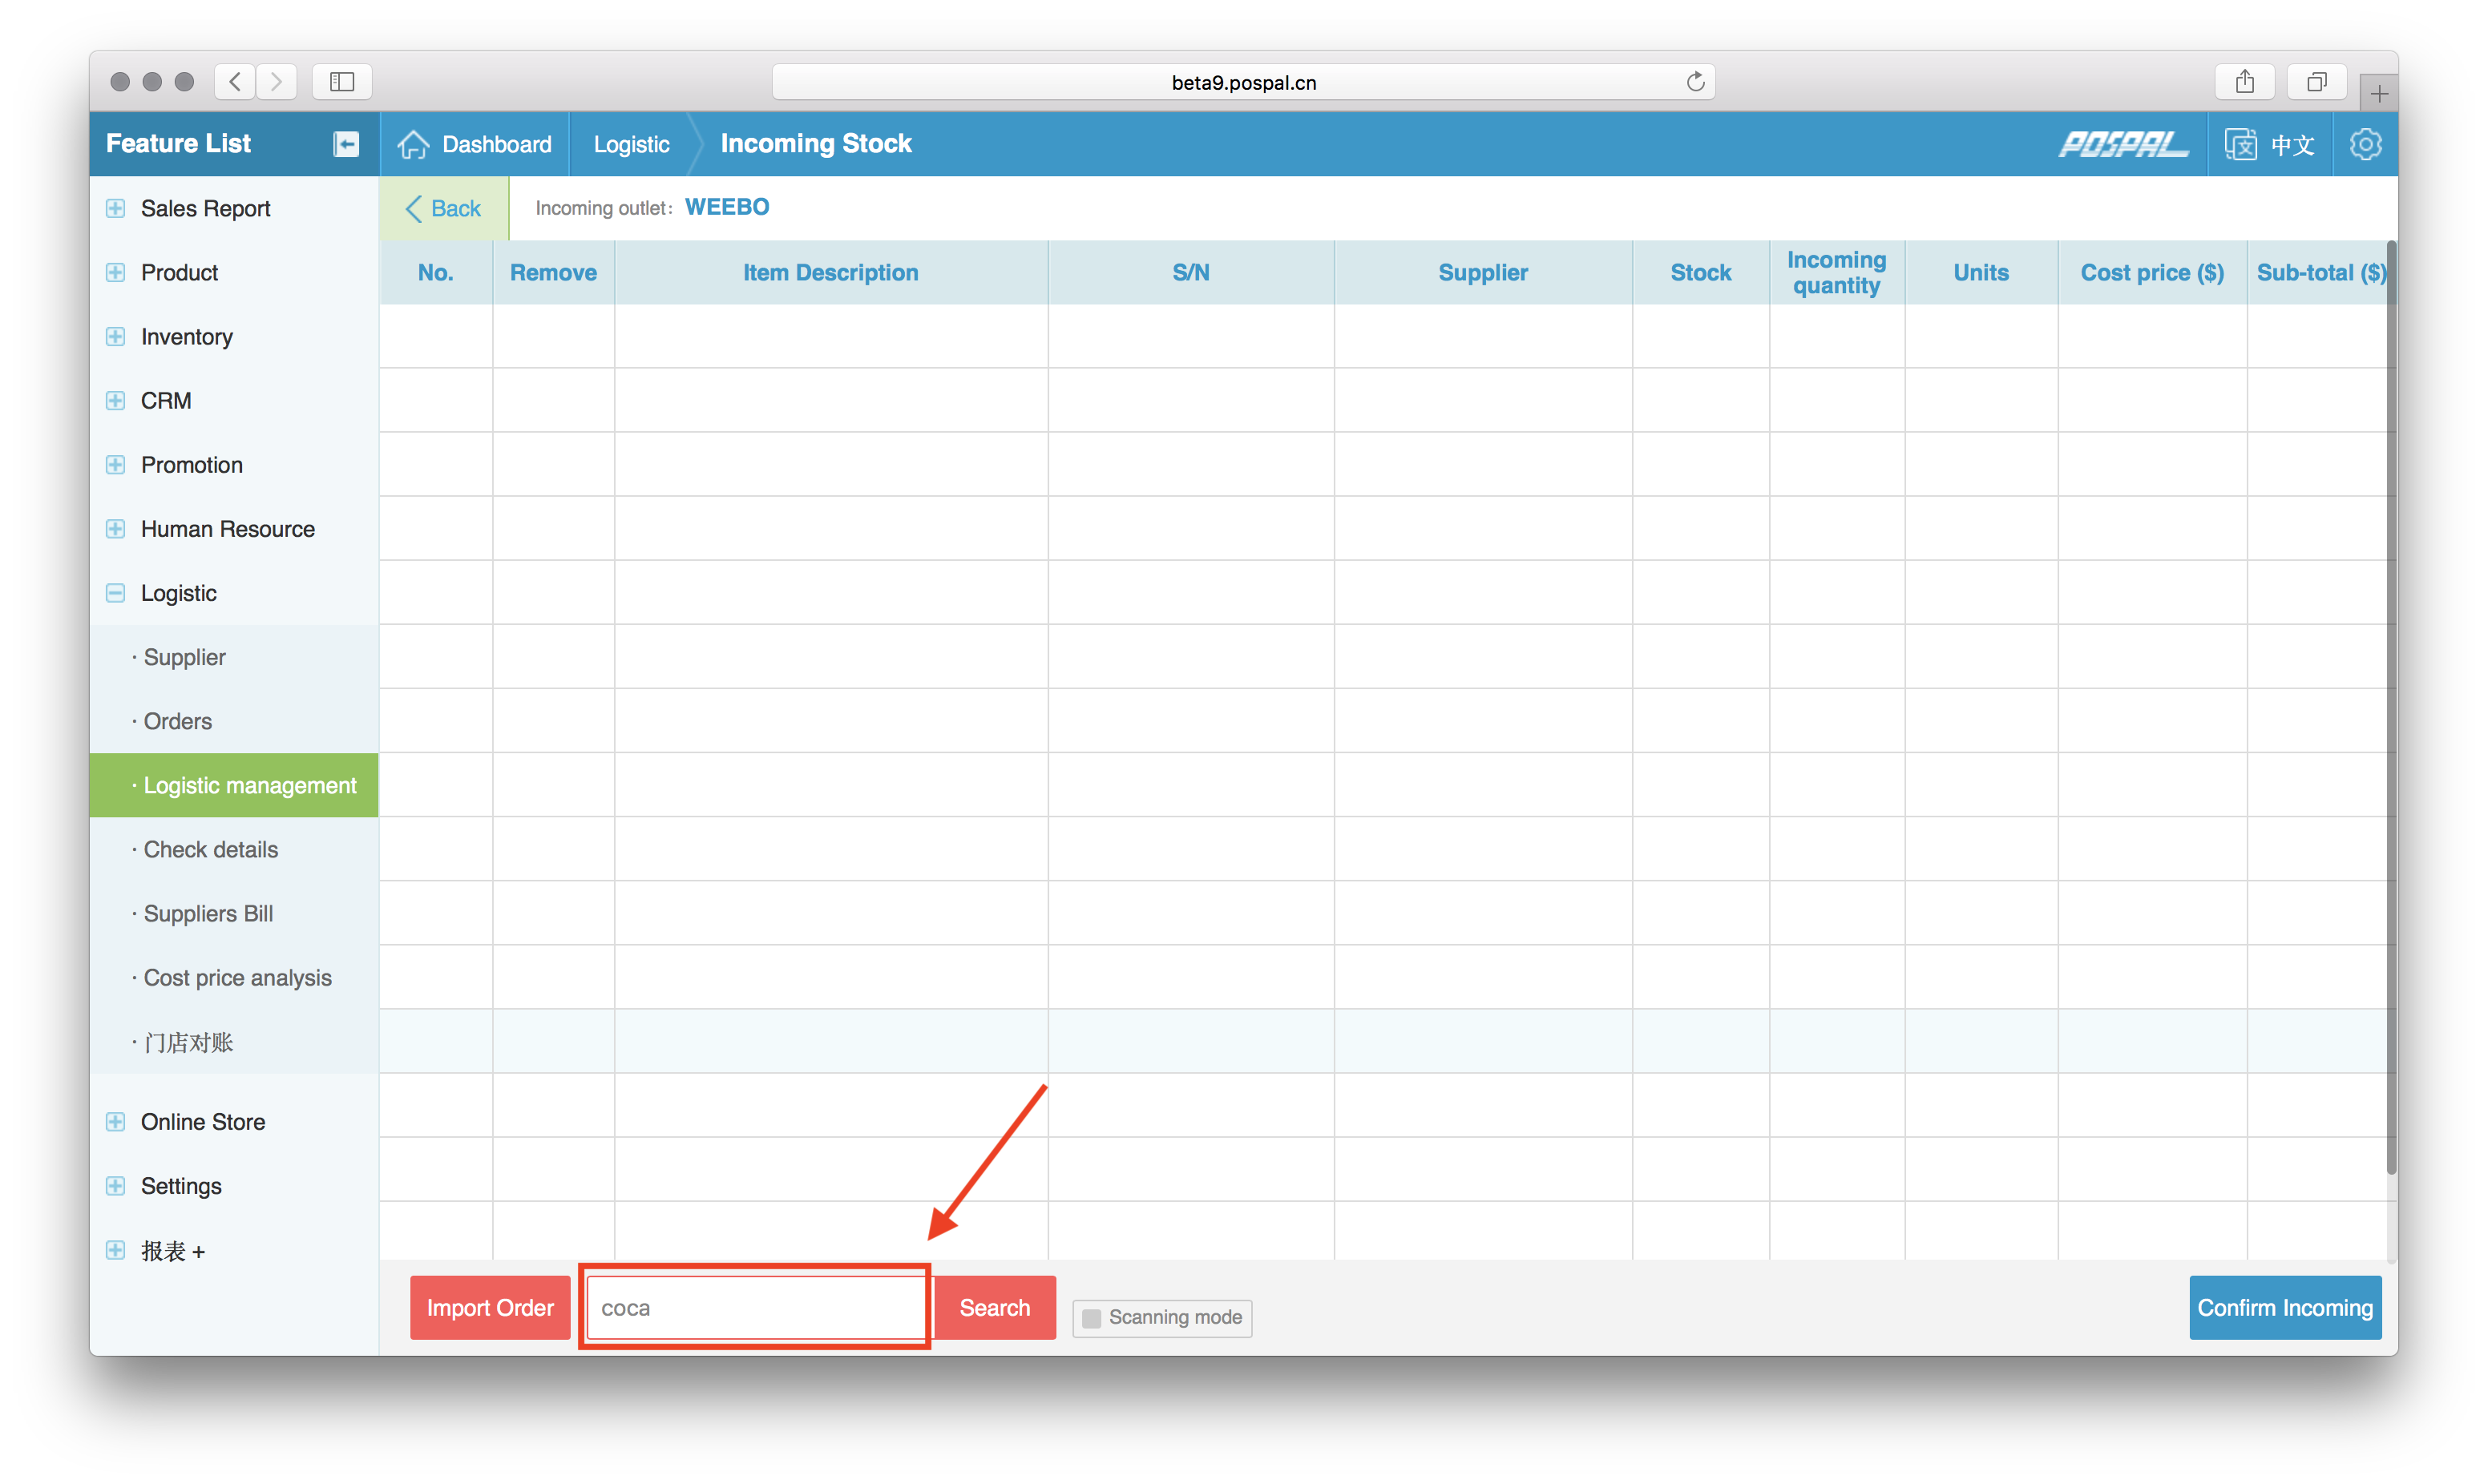The image size is (2488, 1484).
Task: Focus the product search input field
Action: click(755, 1308)
